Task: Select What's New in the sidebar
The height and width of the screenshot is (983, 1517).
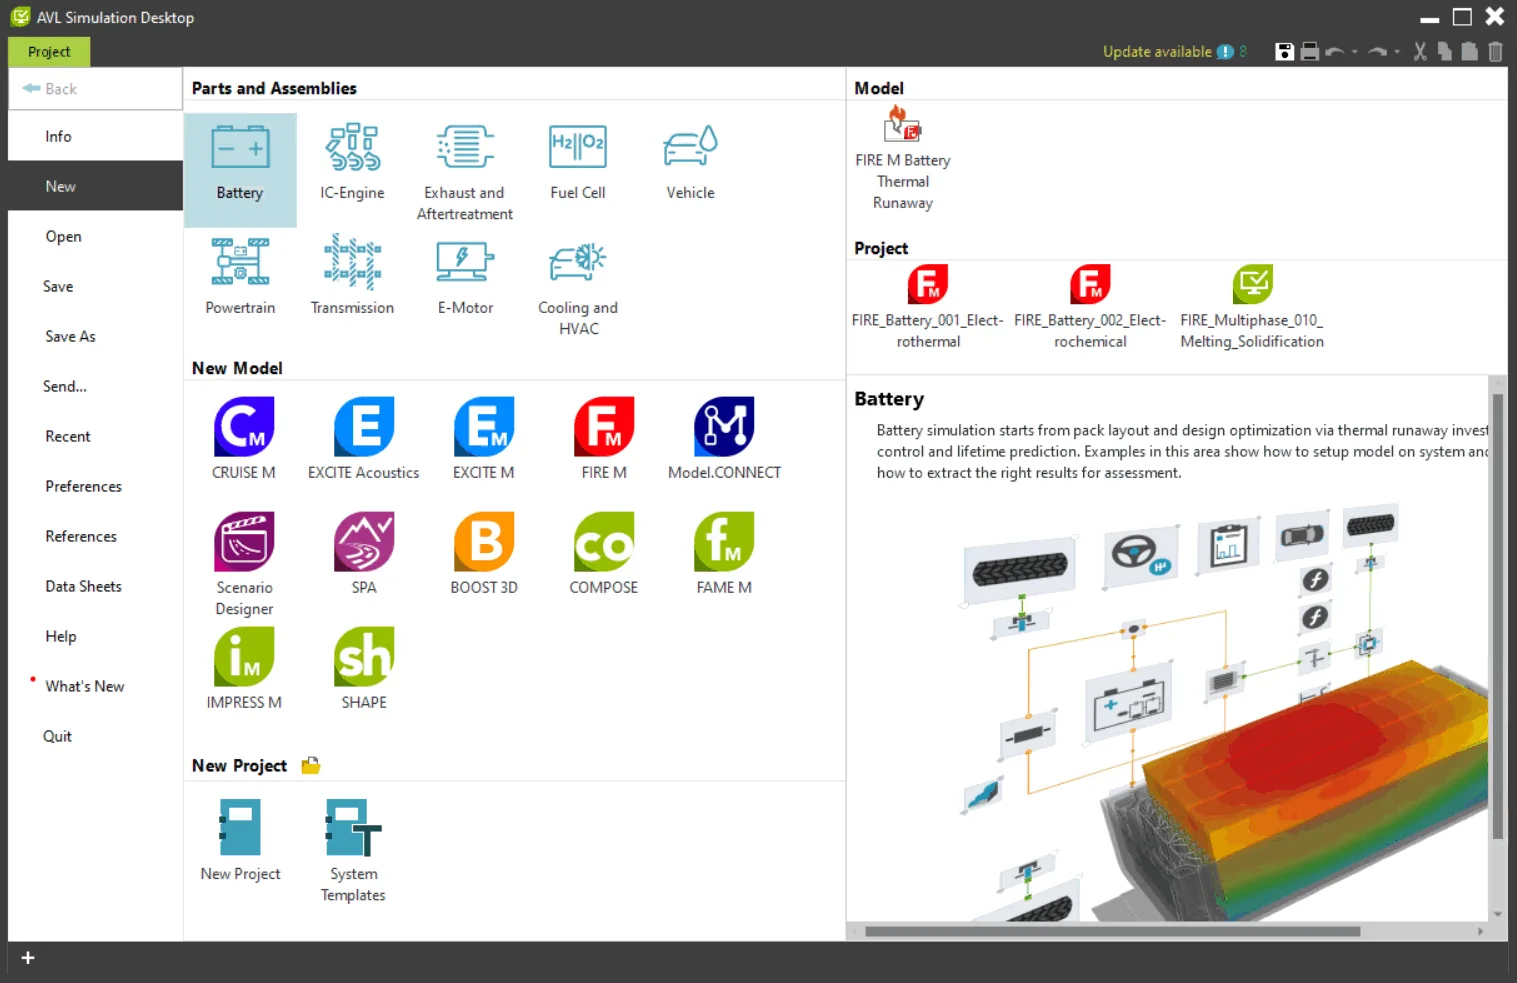Action: [85, 686]
